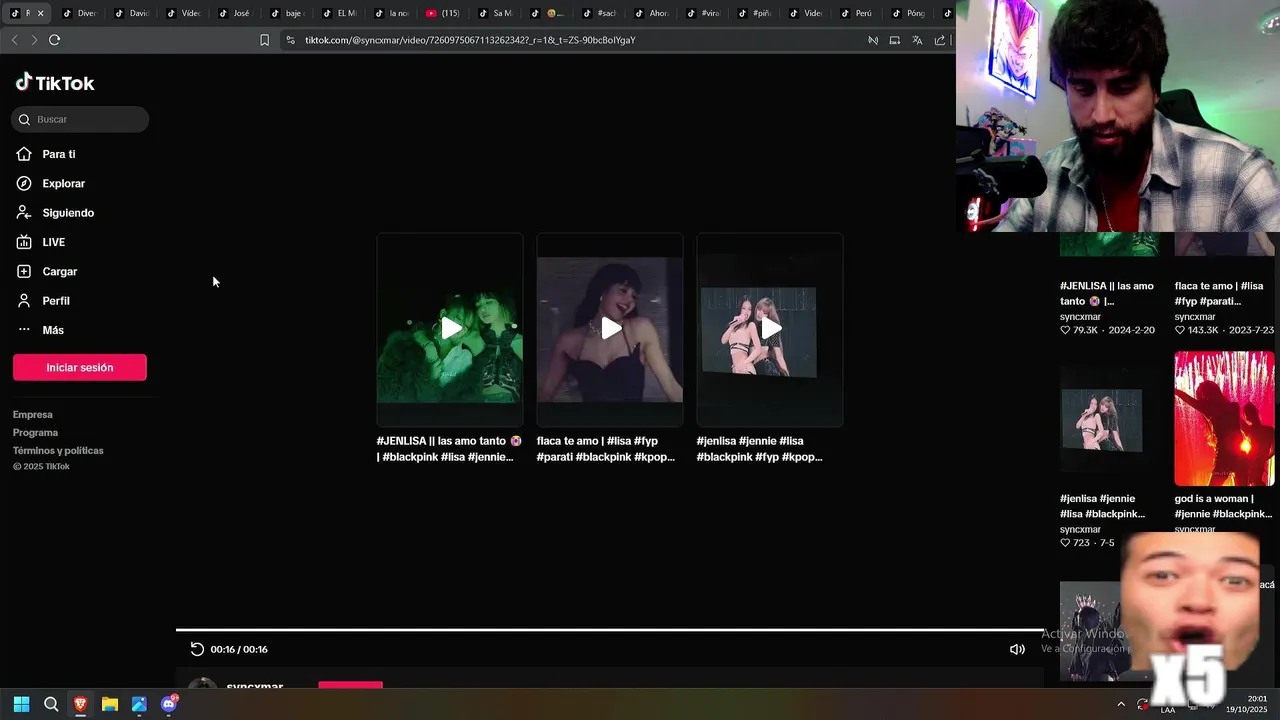Viewport: 1280px width, 720px height.
Task: Switch to the YouTube '(115)' tab
Action: pyautogui.click(x=444, y=13)
